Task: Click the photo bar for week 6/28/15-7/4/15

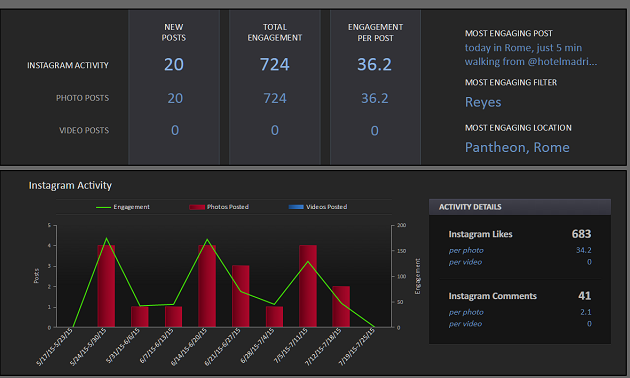Action: pos(274,317)
